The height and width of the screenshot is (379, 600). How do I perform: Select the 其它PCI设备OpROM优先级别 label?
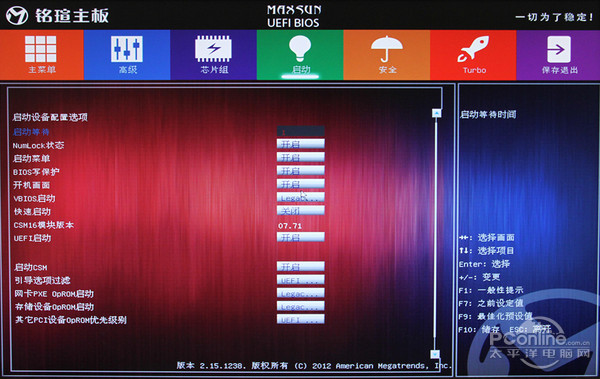click(70, 320)
